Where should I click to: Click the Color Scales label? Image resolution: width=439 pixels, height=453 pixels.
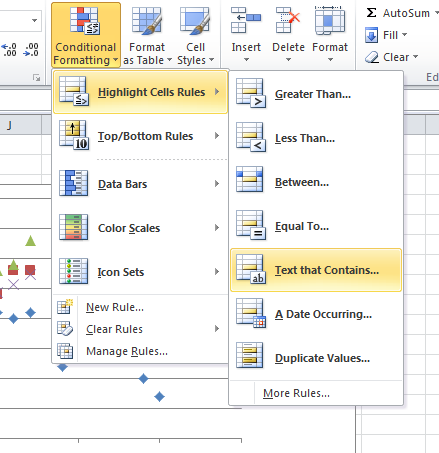(x=129, y=228)
